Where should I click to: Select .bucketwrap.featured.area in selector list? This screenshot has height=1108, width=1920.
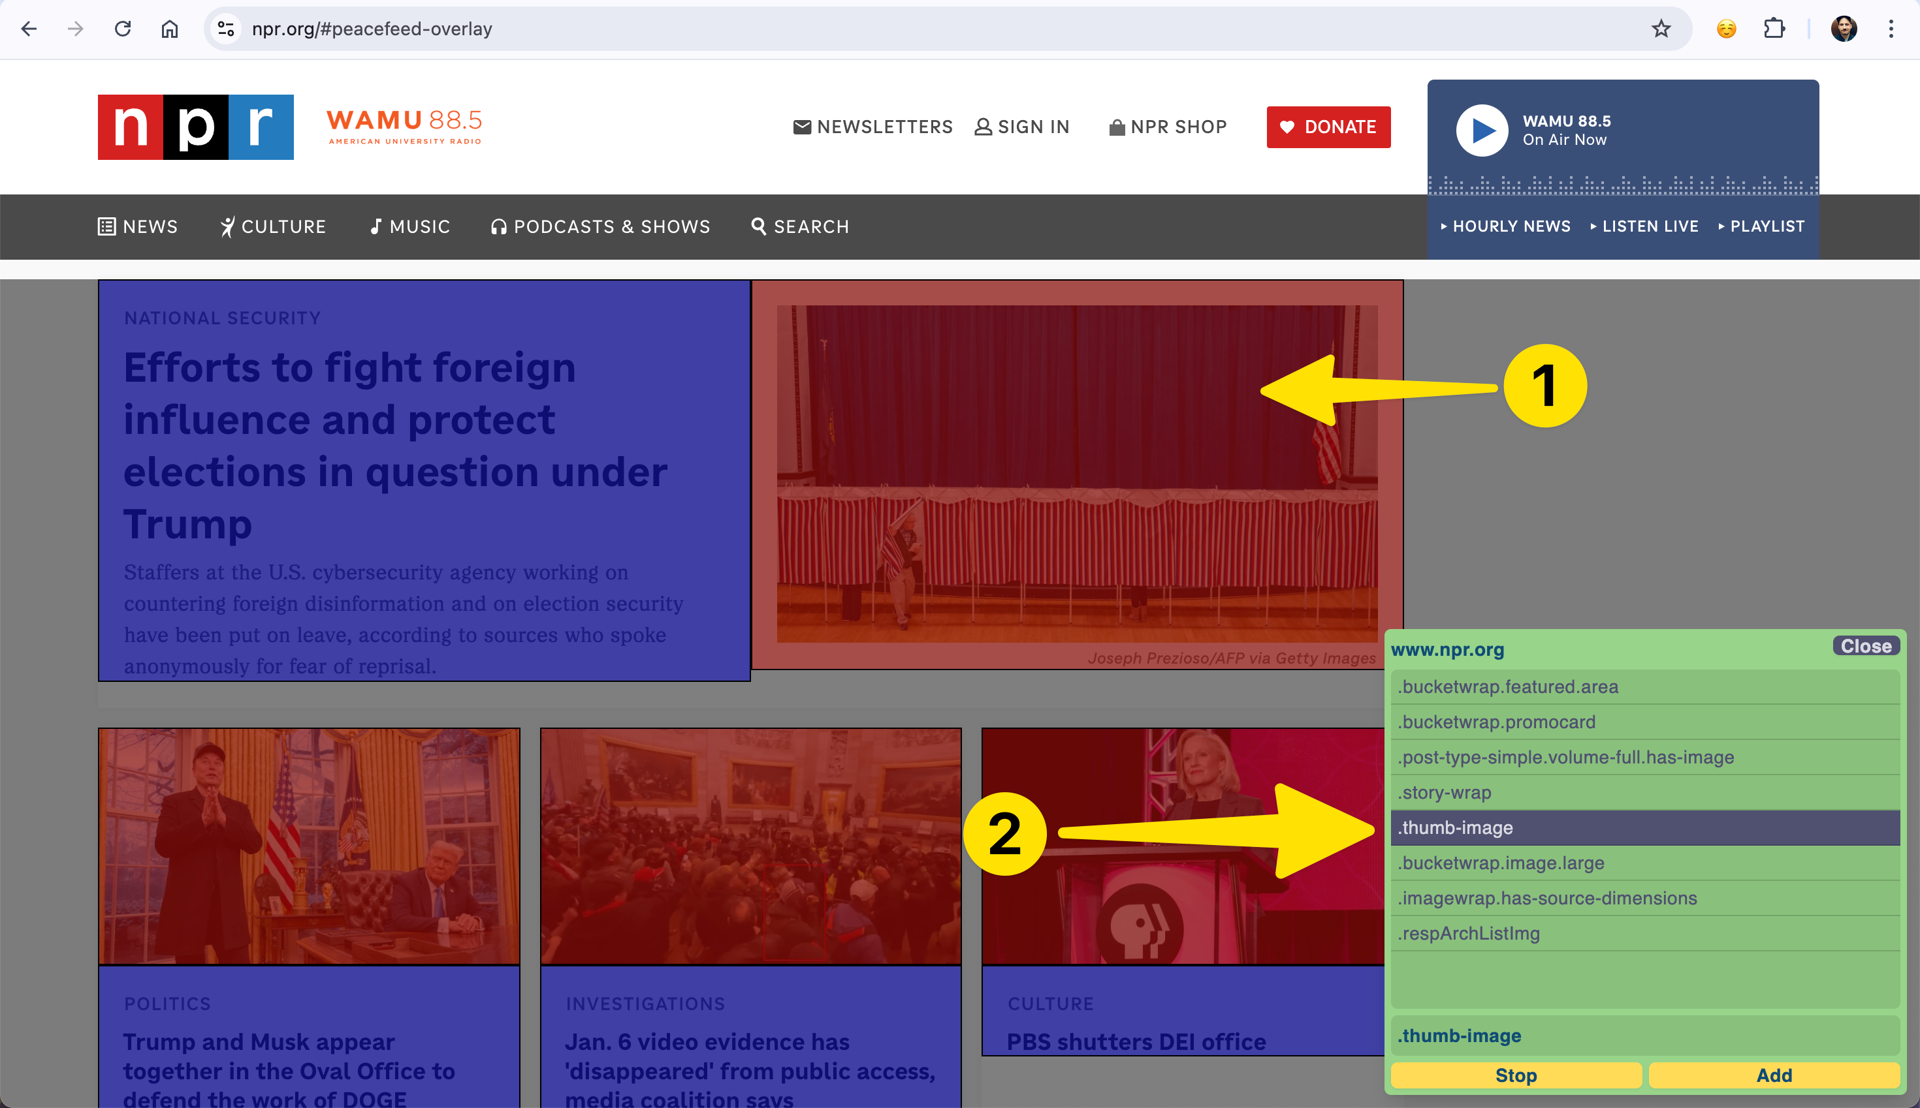coord(1645,687)
